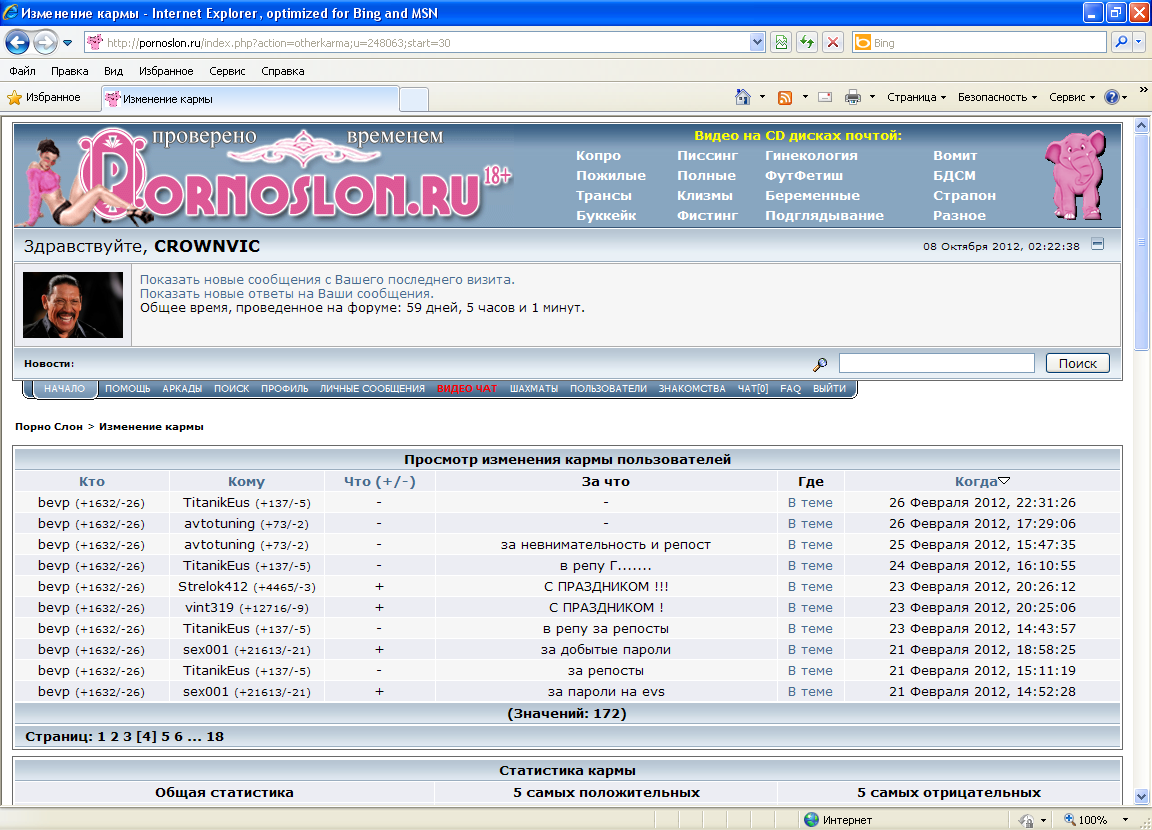Open the Help question mark icon
The width and height of the screenshot is (1152, 830).
[x=1111, y=97]
